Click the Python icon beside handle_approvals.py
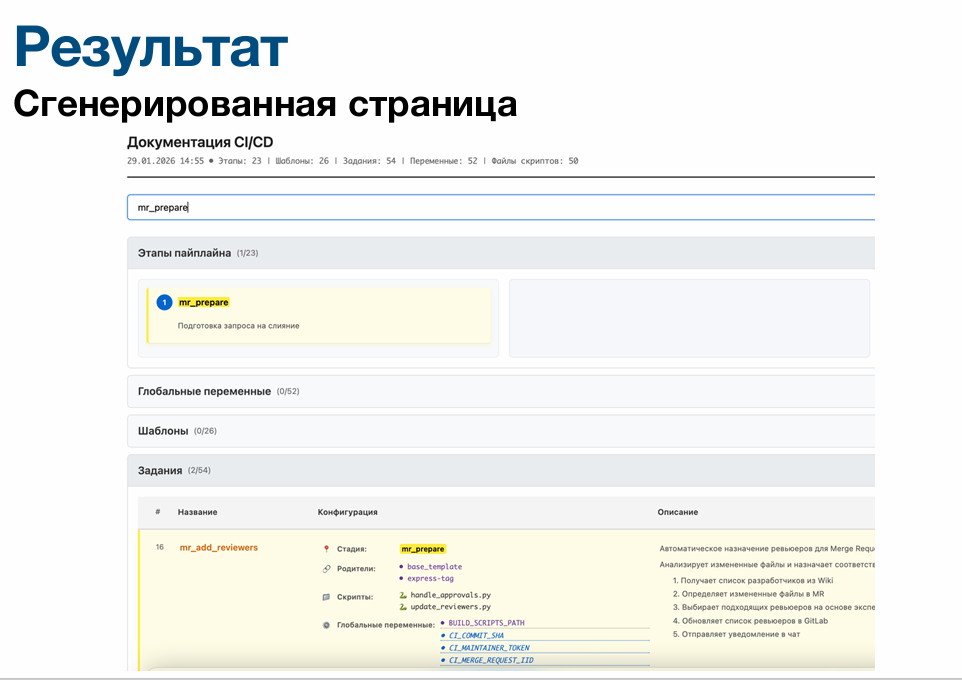Viewport: 962px width, 680px height. pyautogui.click(x=403, y=595)
